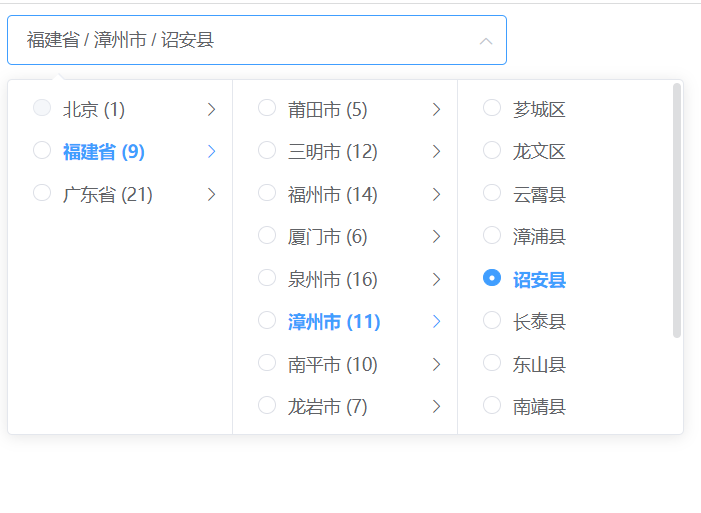This screenshot has width=701, height=513.
Task: Click the input showing 福建省 / 漳州市 / 诏安县
Action: tap(240, 41)
